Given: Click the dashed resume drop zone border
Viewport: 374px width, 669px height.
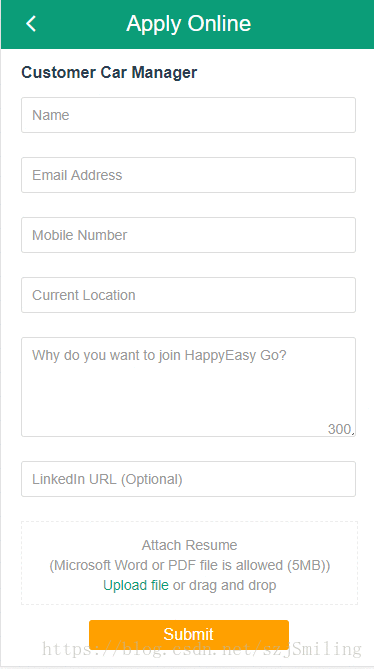Looking at the screenshot, I should point(189,521).
